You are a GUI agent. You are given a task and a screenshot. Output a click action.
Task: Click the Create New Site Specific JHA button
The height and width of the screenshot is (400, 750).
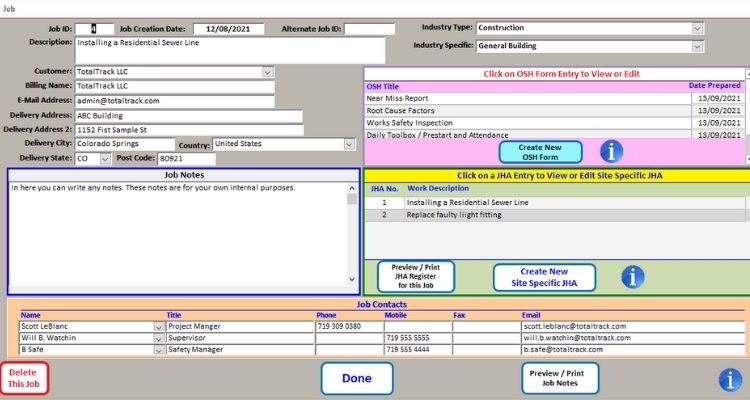[544, 277]
